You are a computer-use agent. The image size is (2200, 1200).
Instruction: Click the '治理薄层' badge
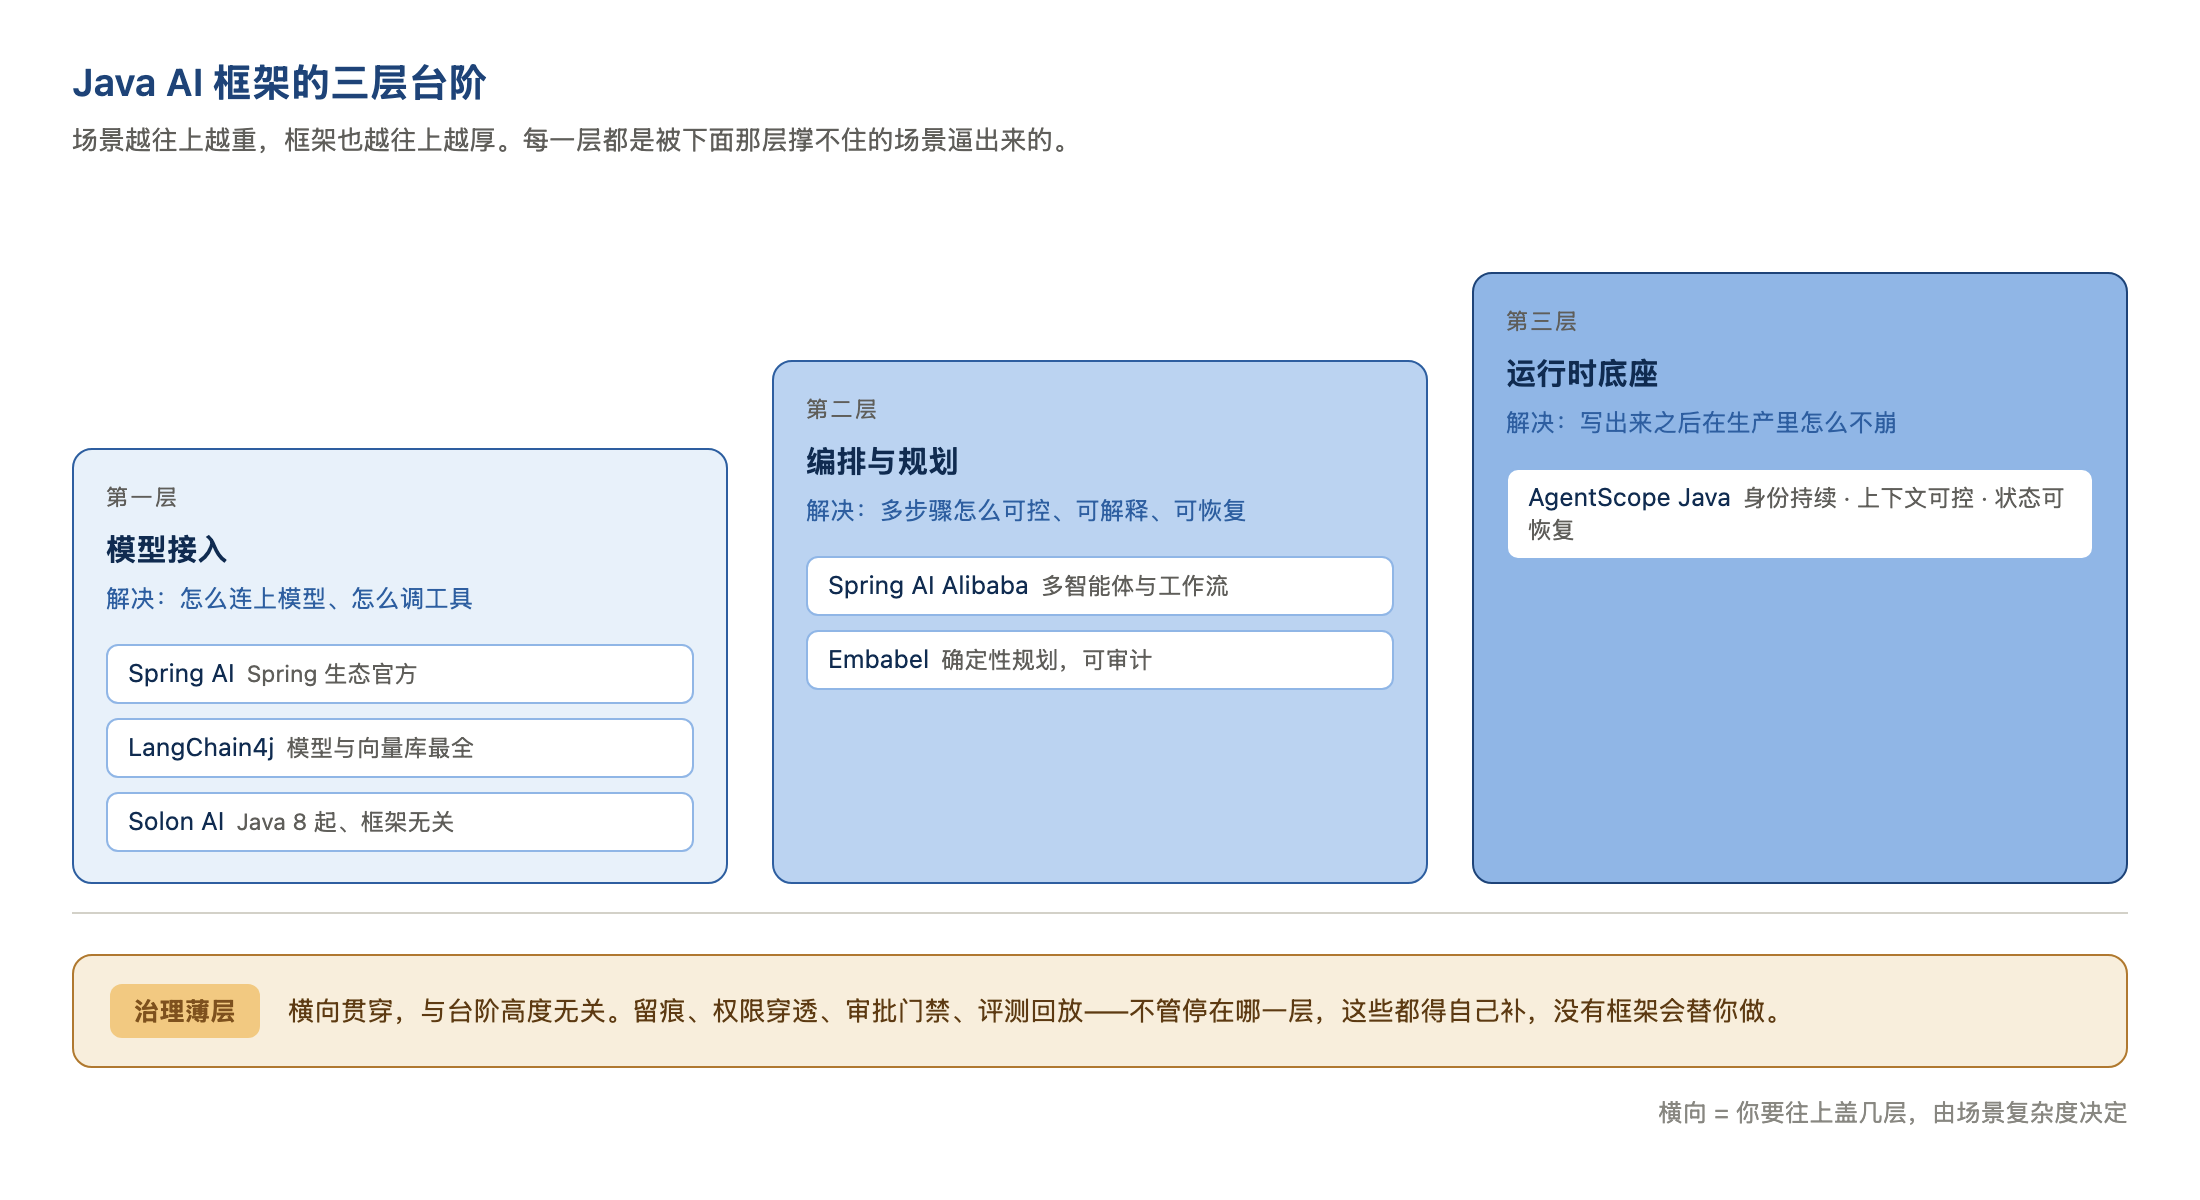pyautogui.click(x=185, y=1011)
